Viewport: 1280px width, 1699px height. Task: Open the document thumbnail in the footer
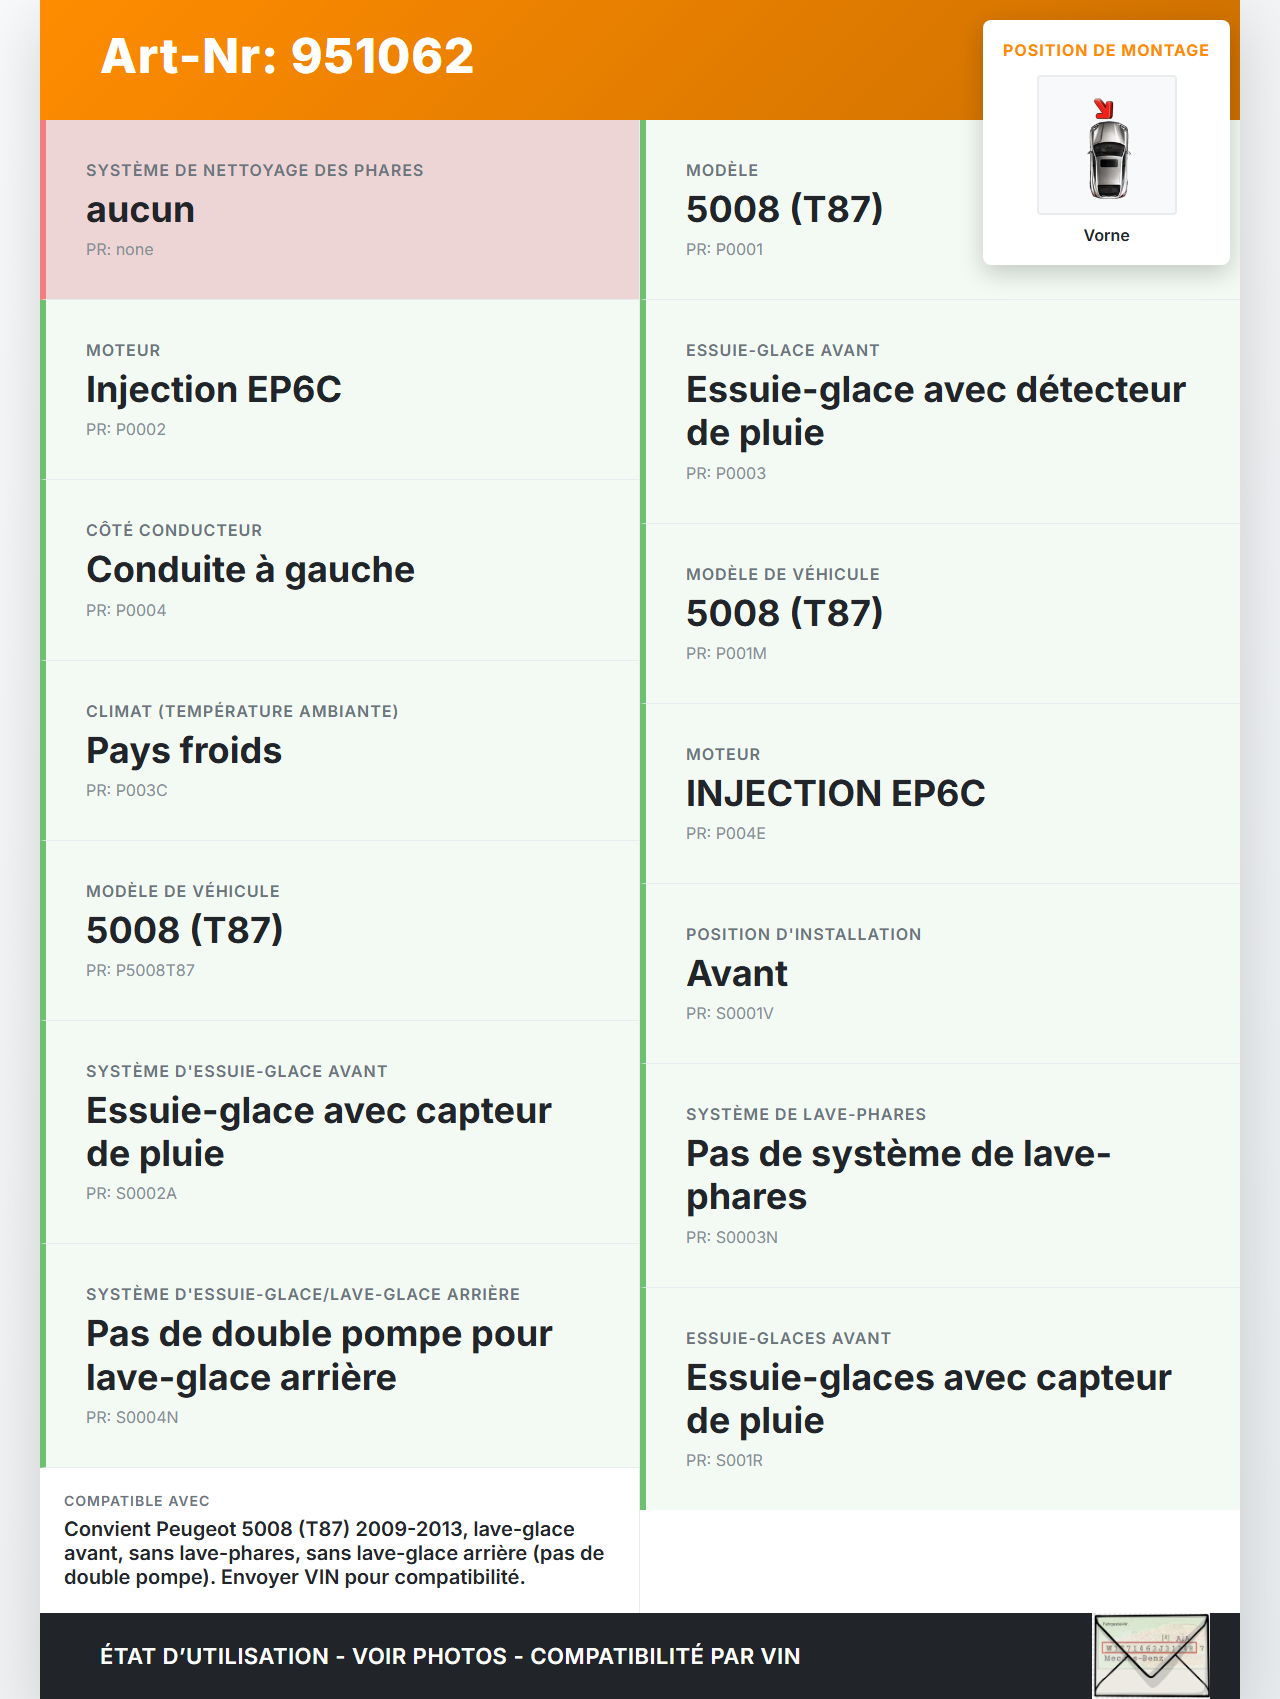tap(1151, 1655)
